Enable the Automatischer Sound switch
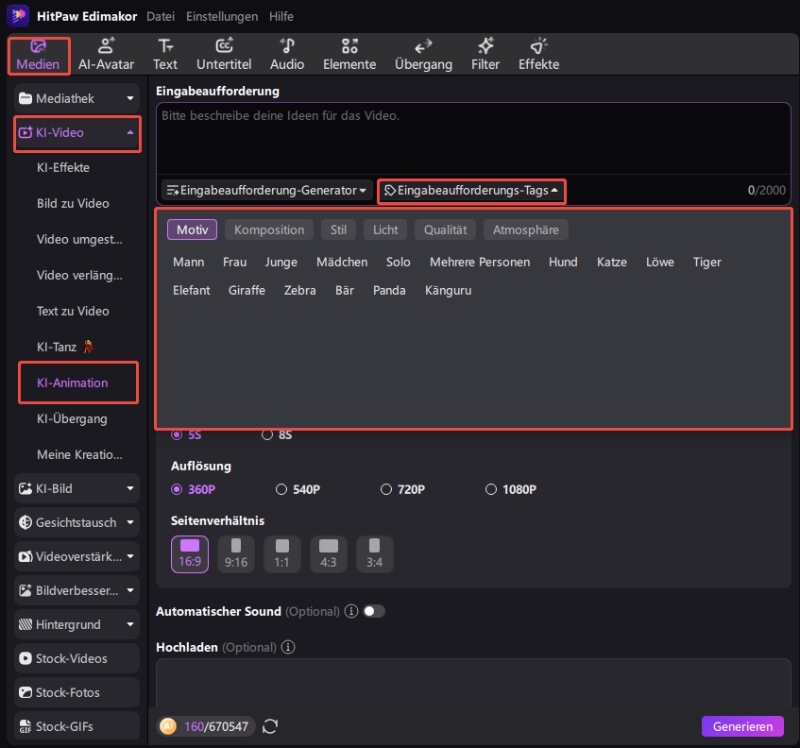Viewport: 800px width, 748px height. coord(374,611)
